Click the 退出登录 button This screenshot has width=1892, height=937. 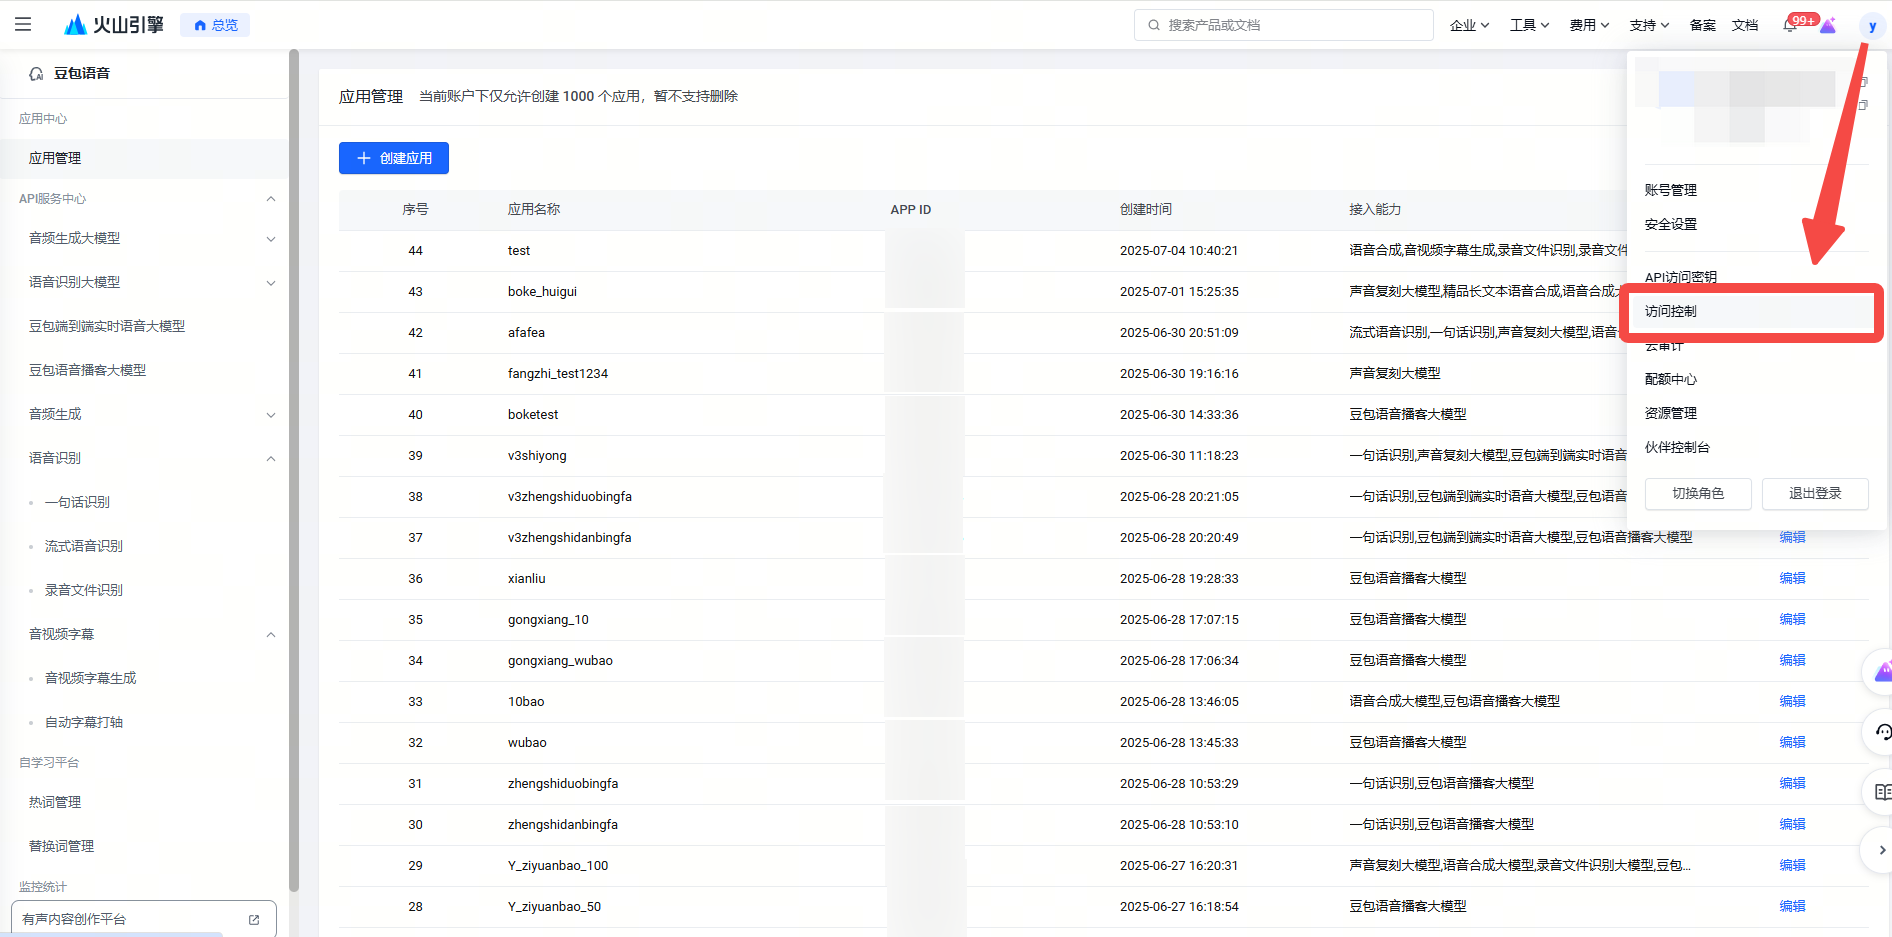(1814, 493)
